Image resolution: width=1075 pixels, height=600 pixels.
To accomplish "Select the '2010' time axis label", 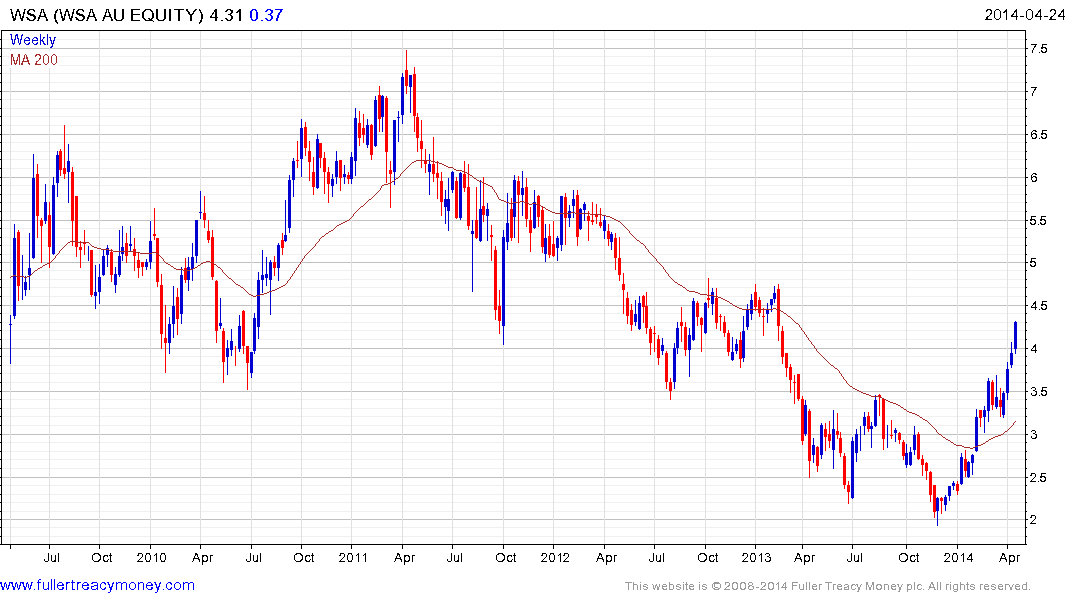I will pyautogui.click(x=151, y=557).
